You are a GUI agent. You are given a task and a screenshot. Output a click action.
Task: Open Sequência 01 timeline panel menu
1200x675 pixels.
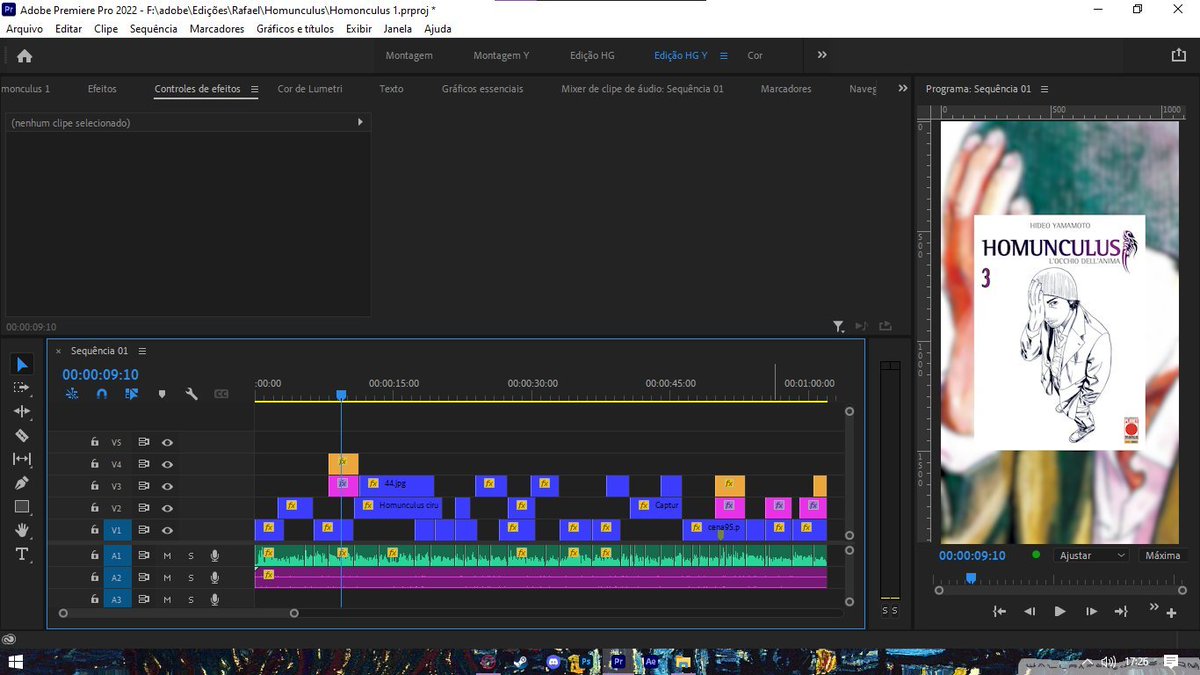click(142, 351)
